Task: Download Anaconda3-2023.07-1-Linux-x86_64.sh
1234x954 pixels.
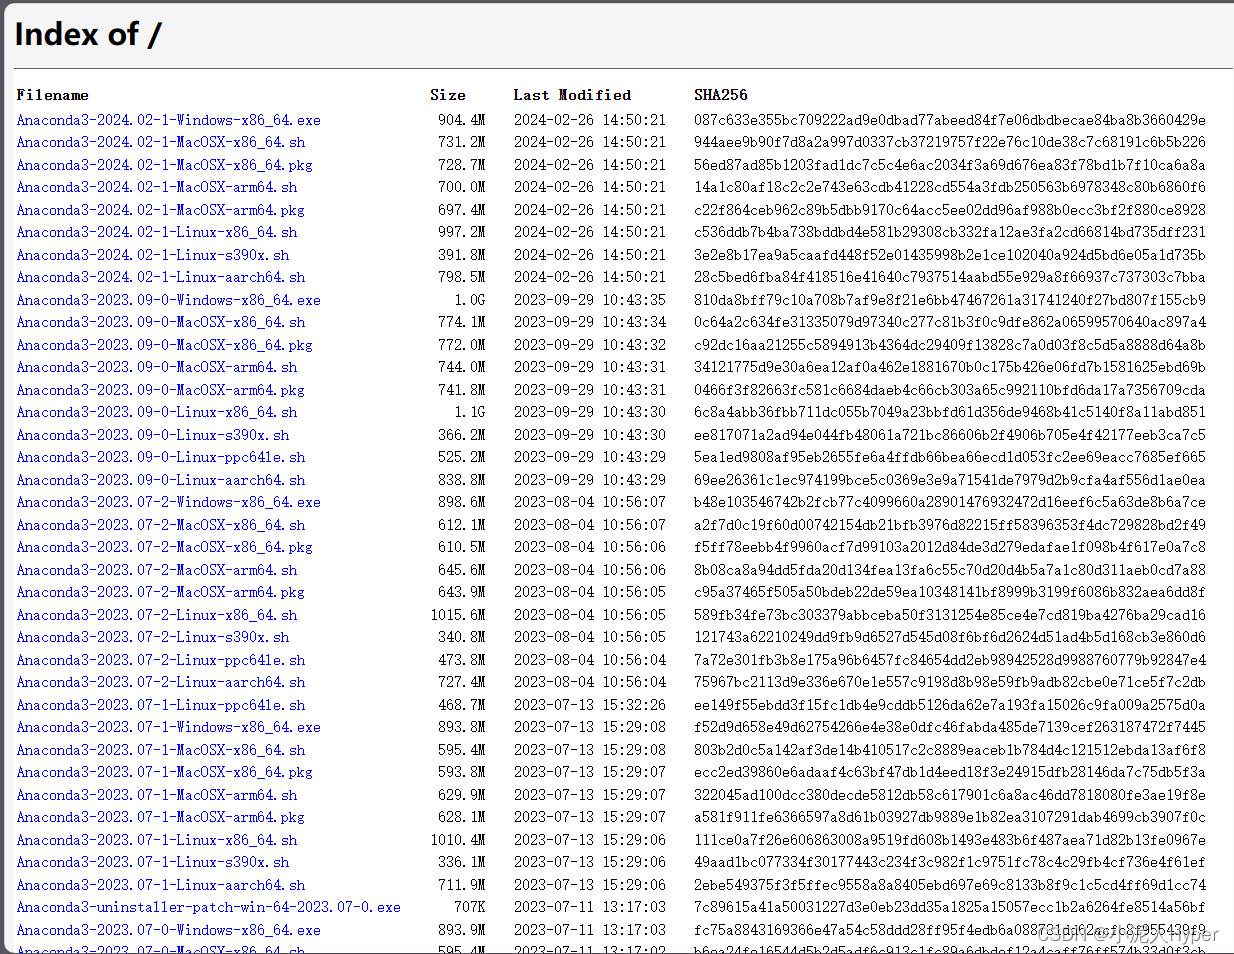Action: pos(156,840)
